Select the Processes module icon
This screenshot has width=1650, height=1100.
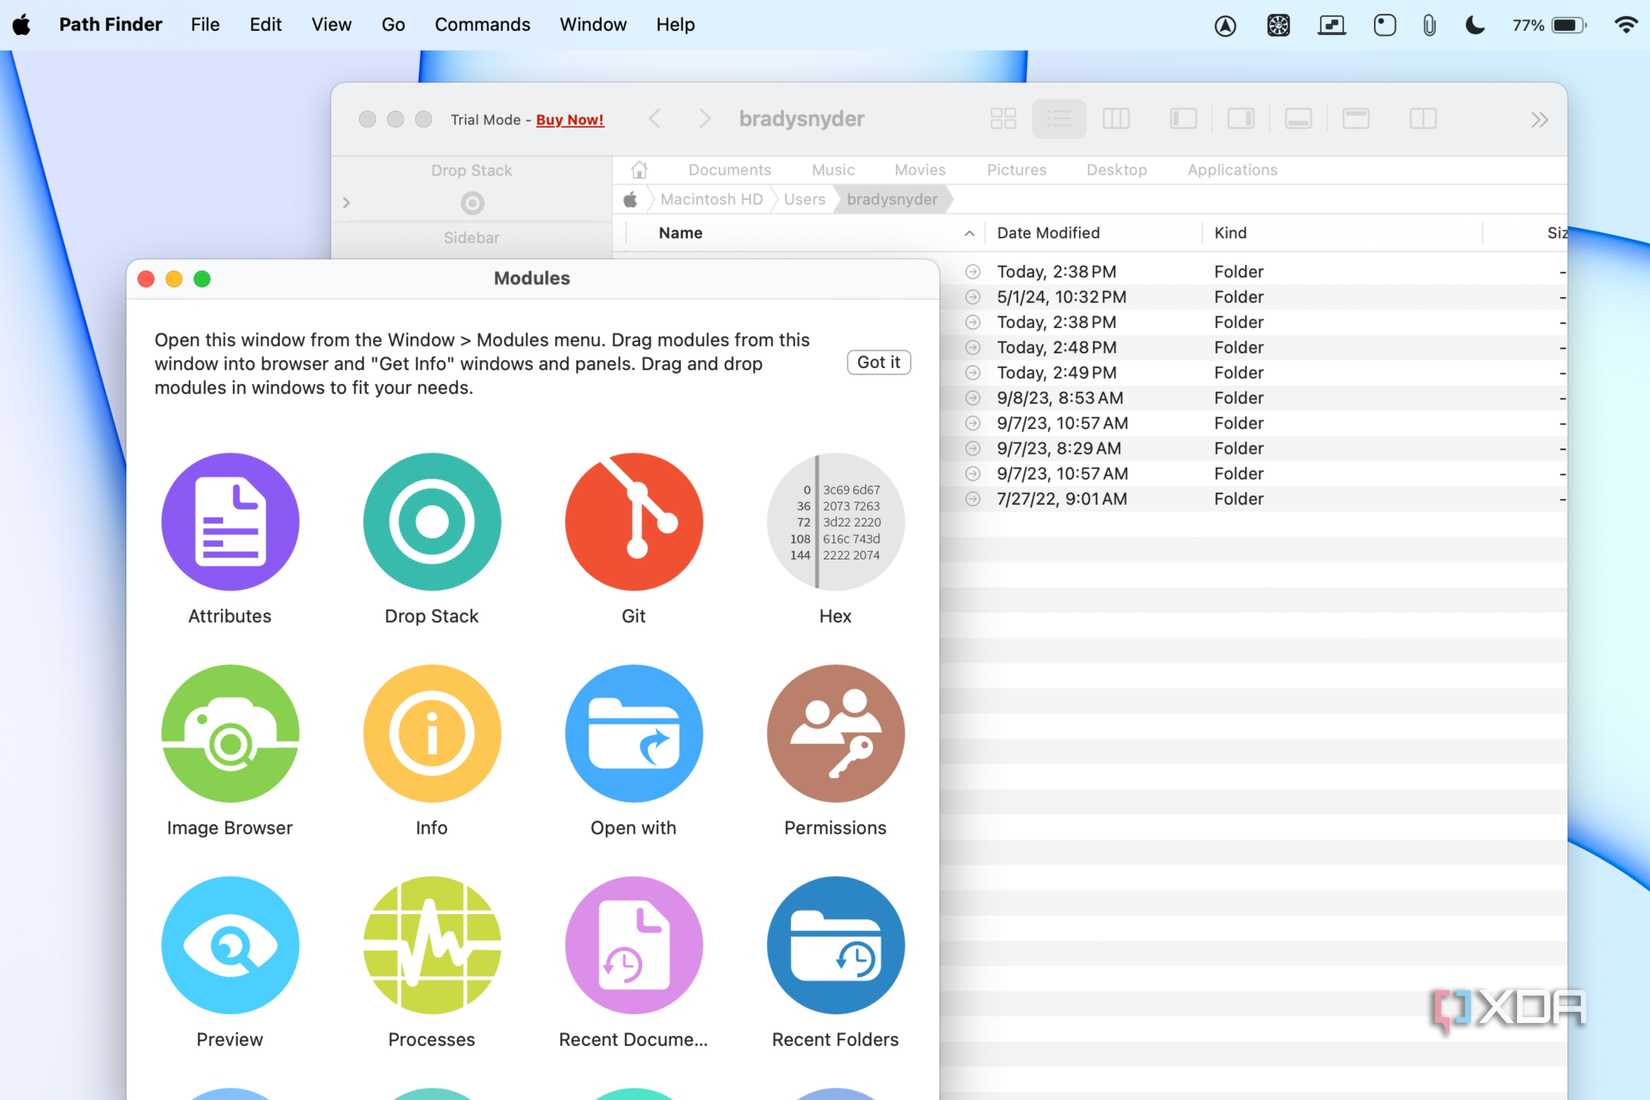pos(432,946)
